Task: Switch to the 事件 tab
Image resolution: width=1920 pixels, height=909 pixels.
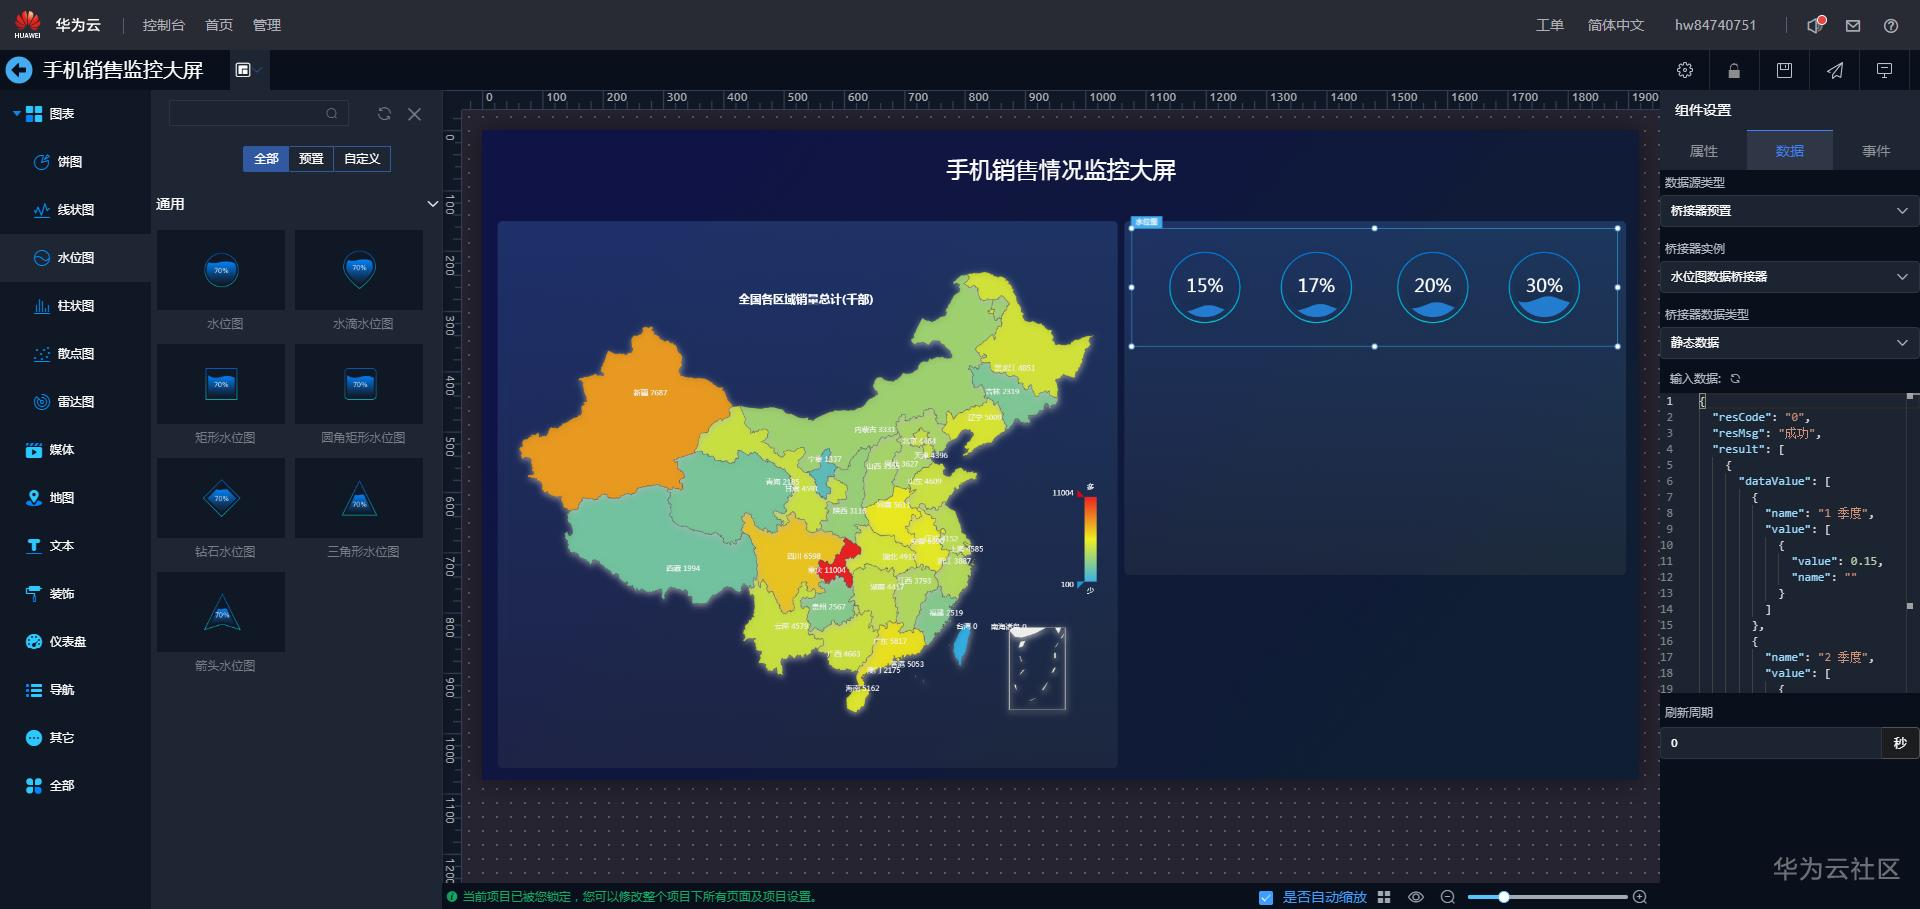Action: (1876, 151)
